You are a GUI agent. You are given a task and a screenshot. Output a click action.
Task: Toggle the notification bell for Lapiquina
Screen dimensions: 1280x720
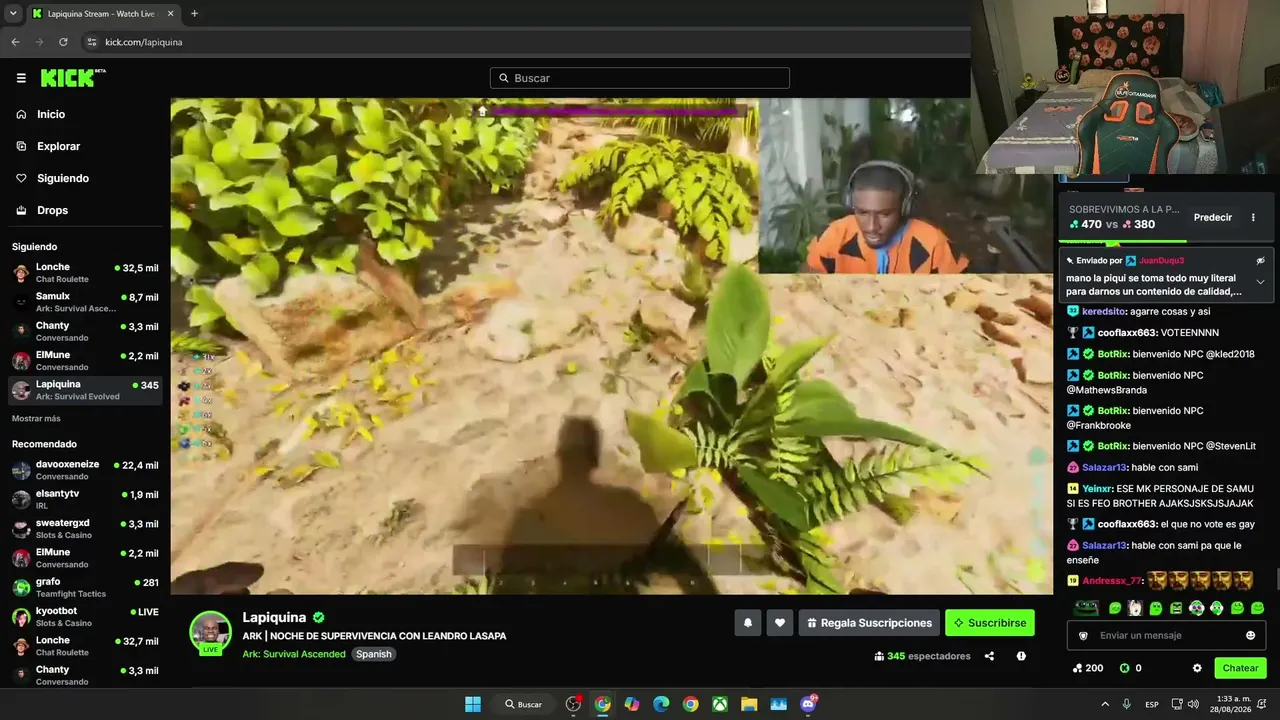pos(748,623)
